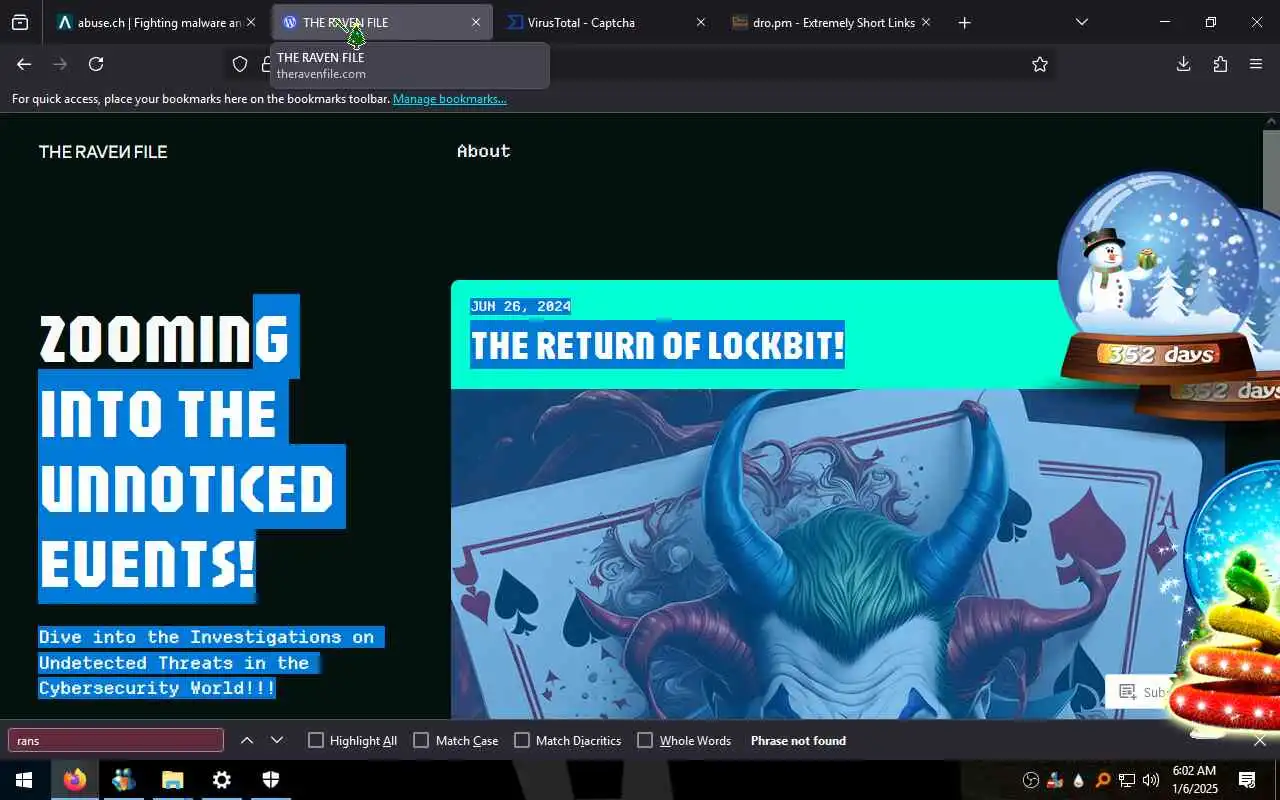Open the Extensions puzzle icon

(1220, 64)
